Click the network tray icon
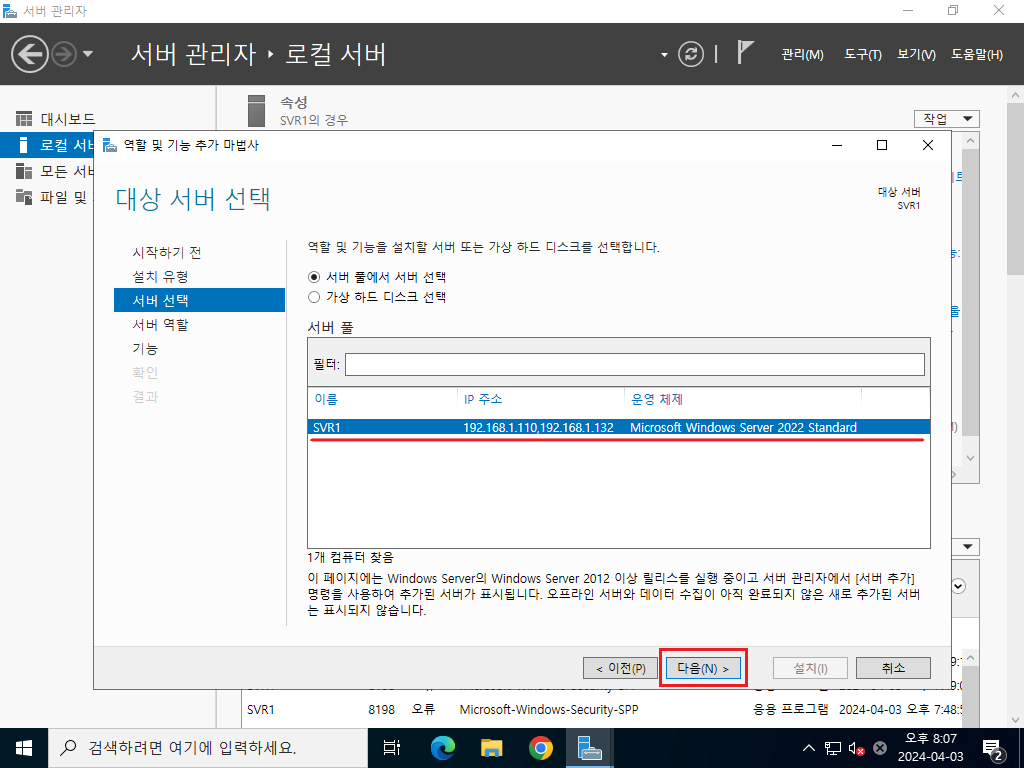The height and width of the screenshot is (768, 1024). [832, 748]
